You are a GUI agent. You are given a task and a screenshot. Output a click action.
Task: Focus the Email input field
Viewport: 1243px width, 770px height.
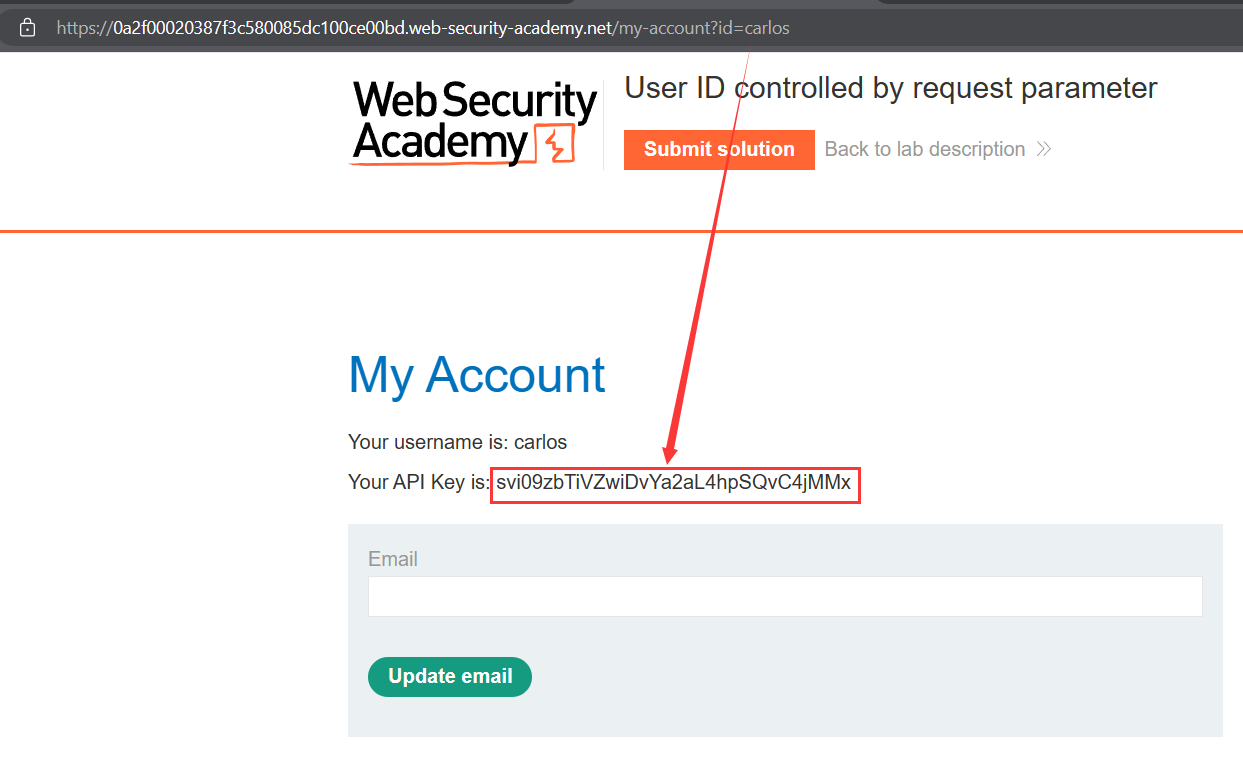[785, 597]
